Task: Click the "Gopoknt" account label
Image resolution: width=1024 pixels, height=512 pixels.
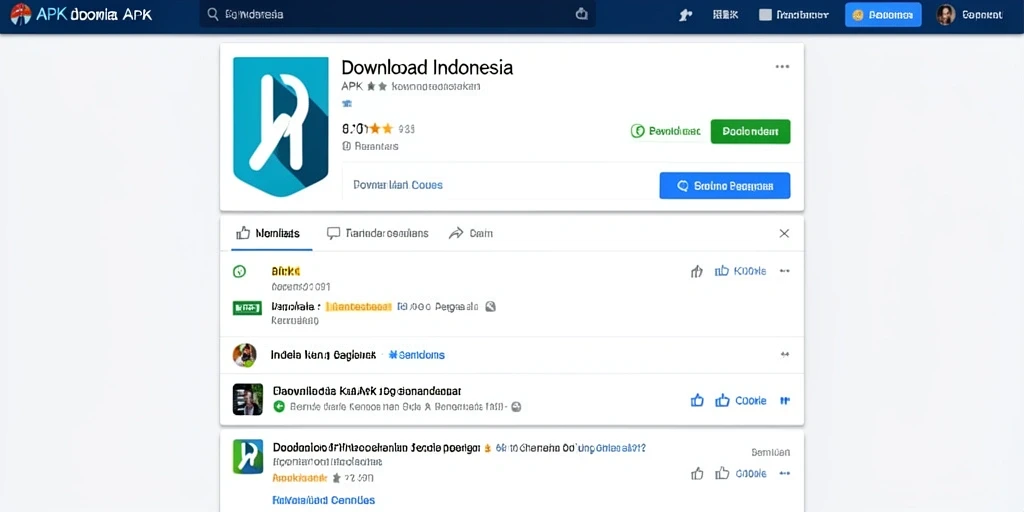Action: (982, 15)
